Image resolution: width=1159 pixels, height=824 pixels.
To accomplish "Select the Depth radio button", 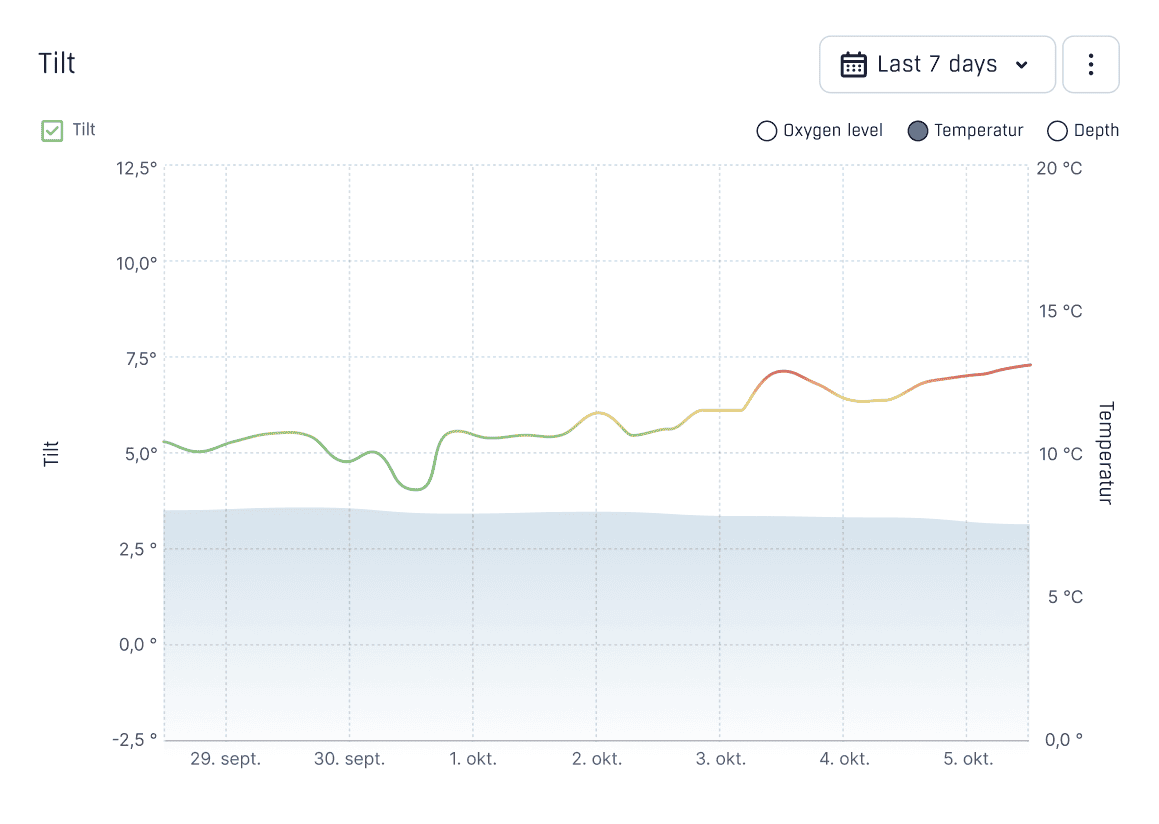I will pos(1057,131).
